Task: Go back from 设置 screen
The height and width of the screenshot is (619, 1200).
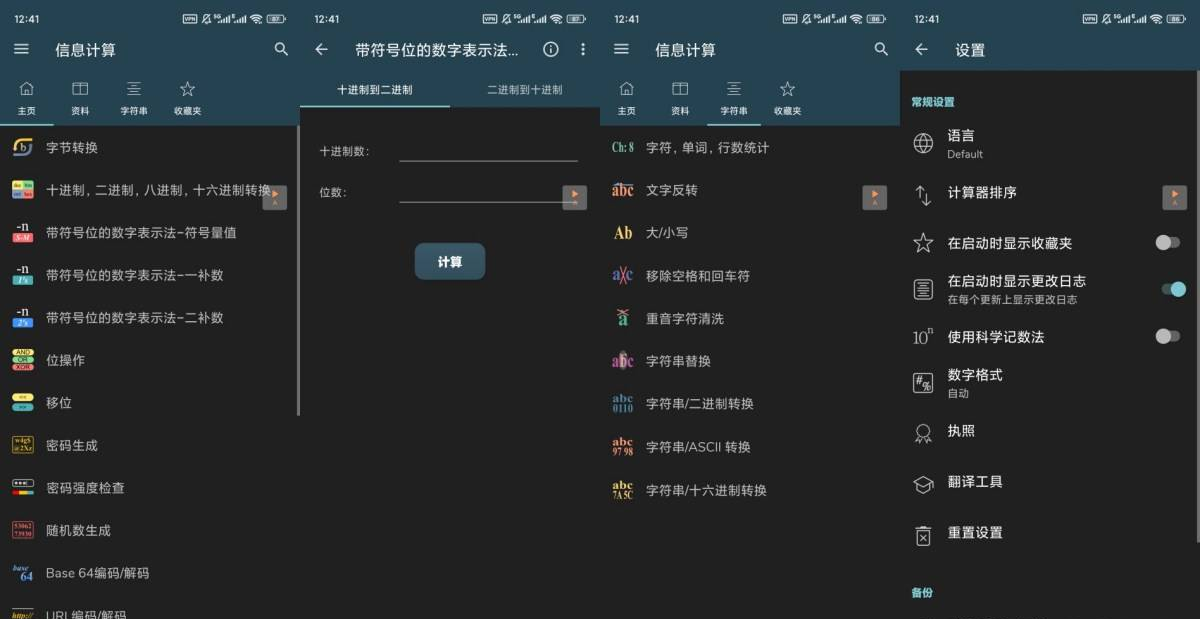Action: click(x=921, y=49)
